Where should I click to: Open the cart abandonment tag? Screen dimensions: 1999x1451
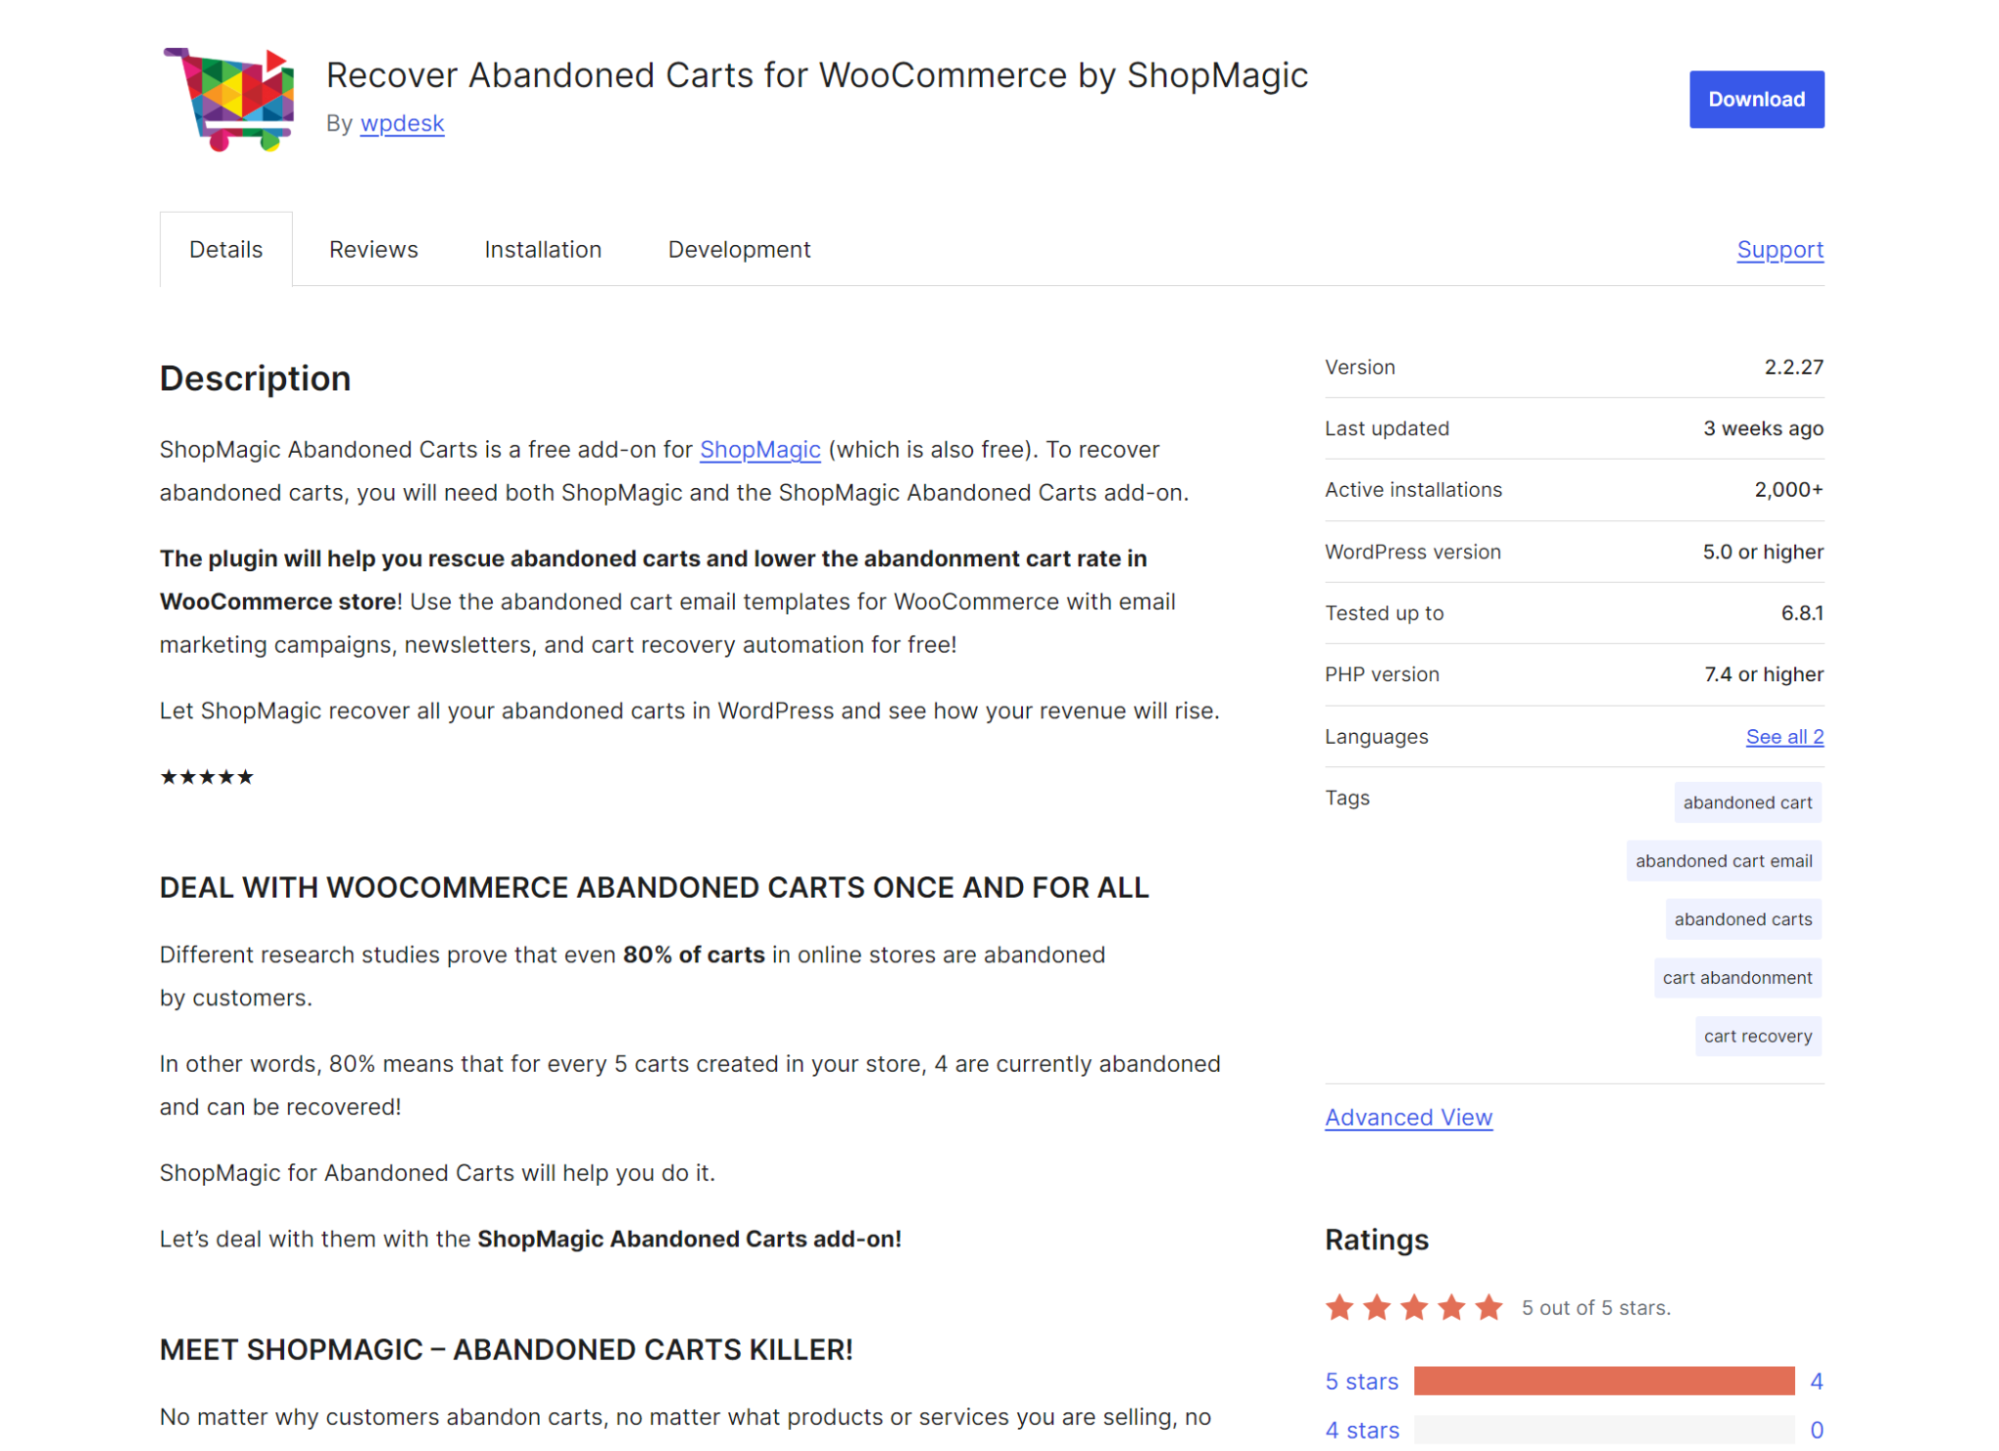[x=1736, y=977]
